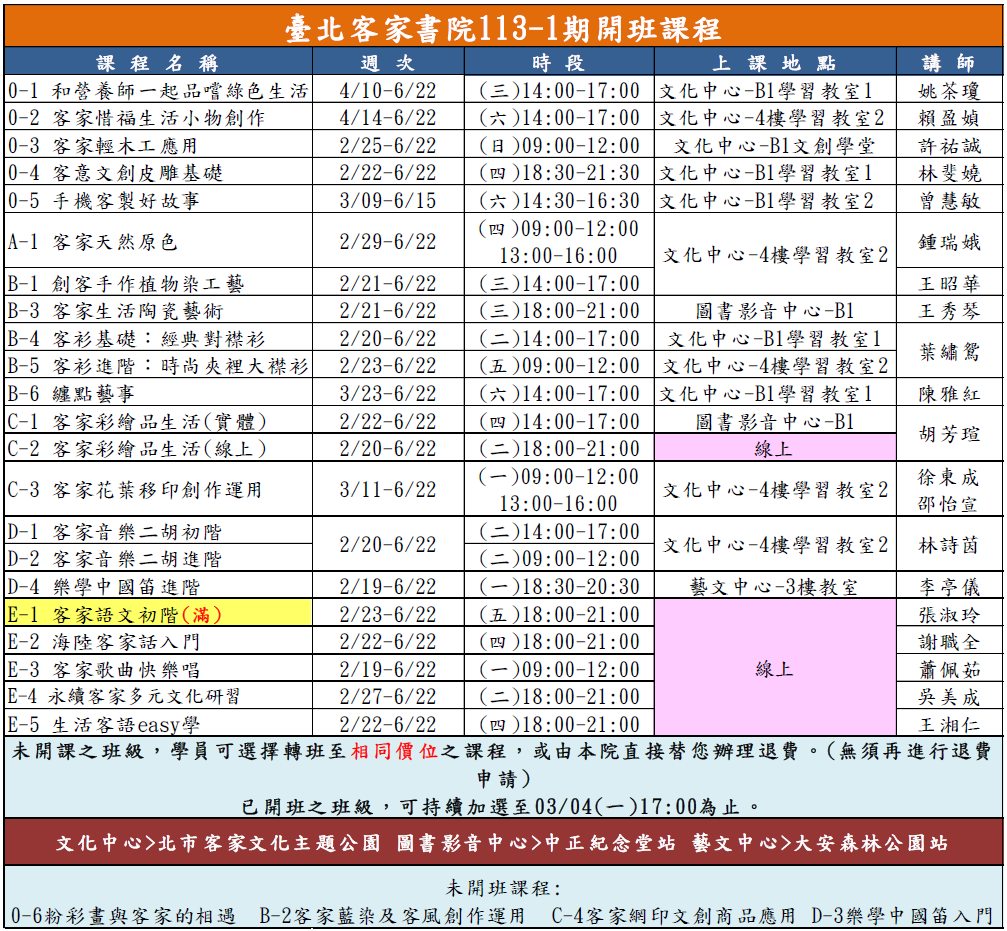
Task: Click instructor name 許祐誠
Action: 949,146
